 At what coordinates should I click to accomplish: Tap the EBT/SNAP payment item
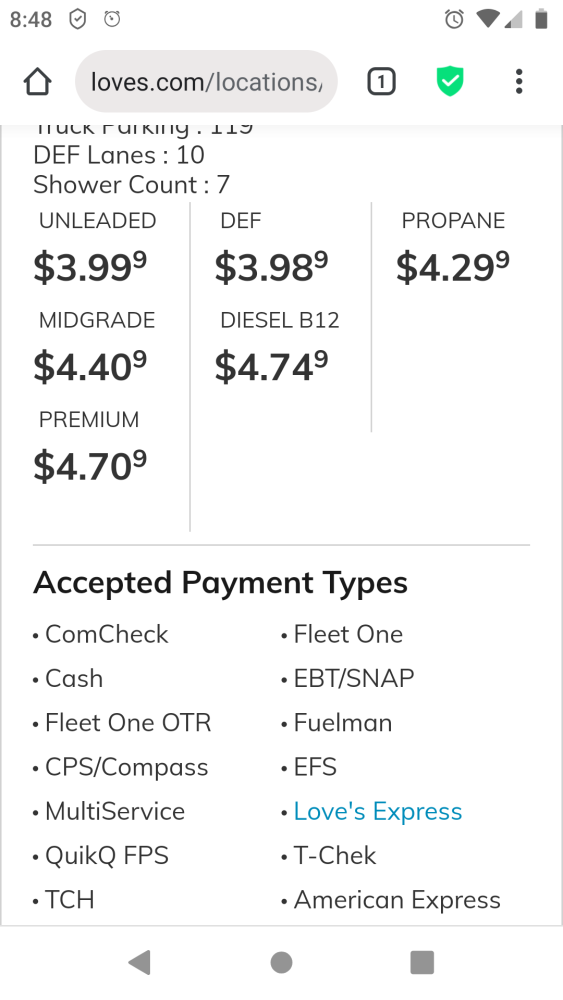point(354,679)
